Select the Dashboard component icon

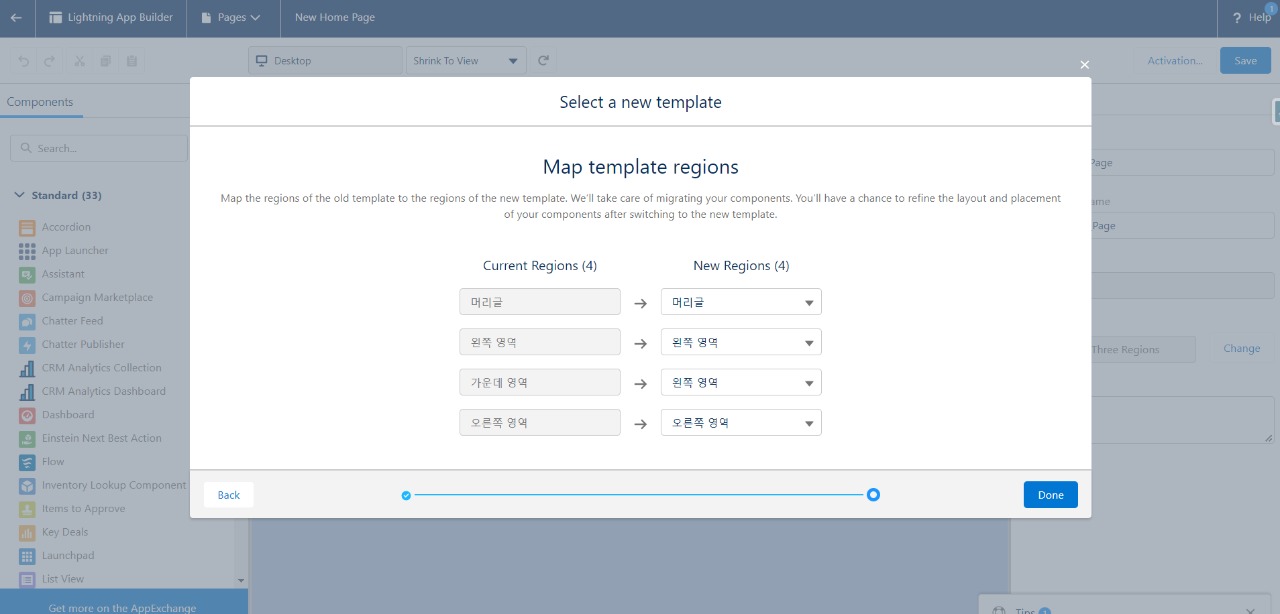(x=27, y=414)
